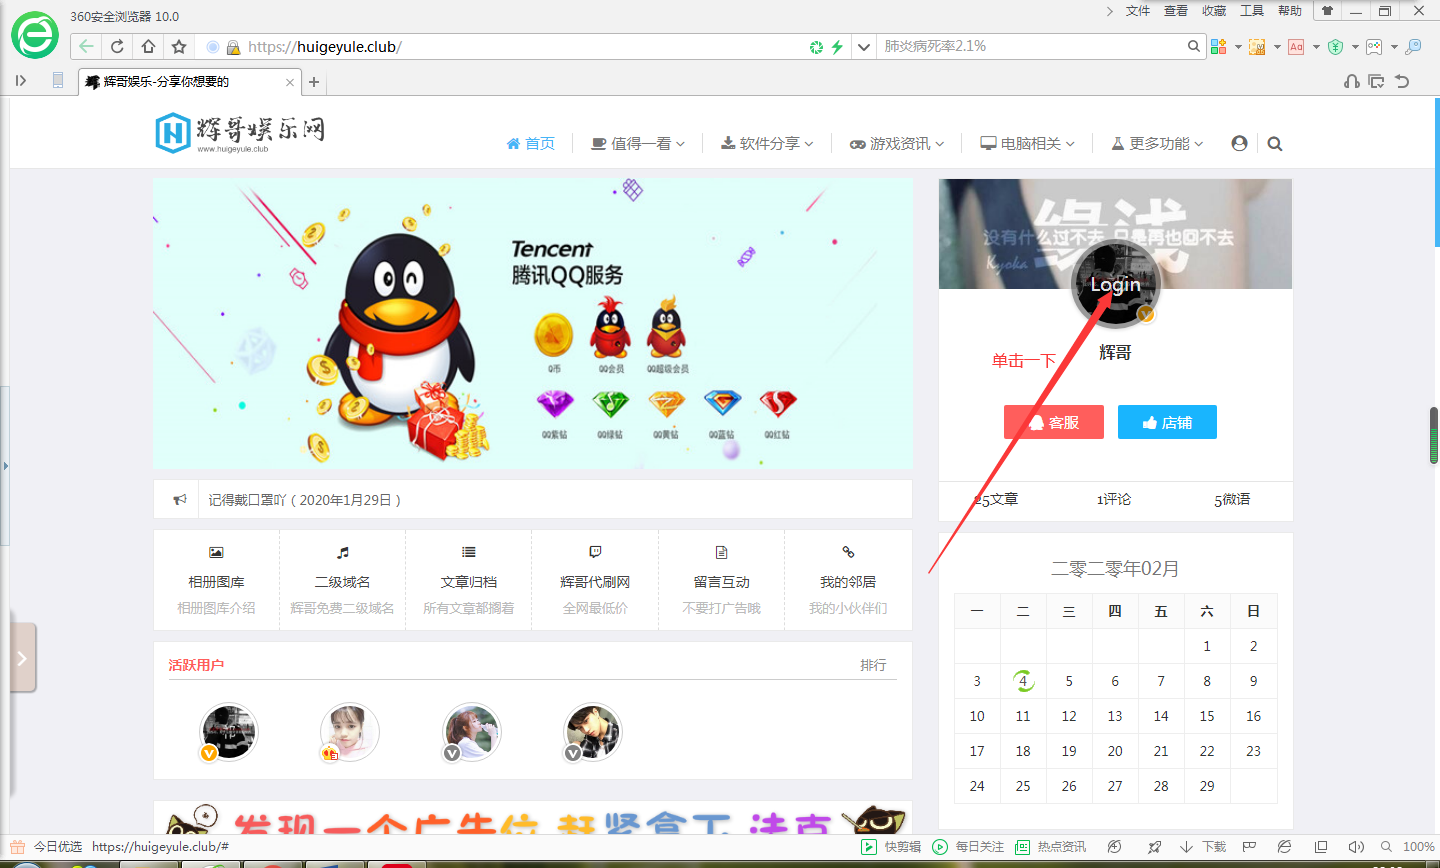
Task: Close the 辉哥娱乐 tab
Action: pos(290,82)
